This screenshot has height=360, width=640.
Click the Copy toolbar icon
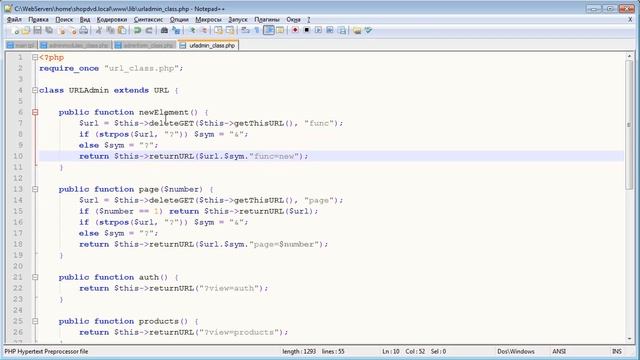pyautogui.click(x=110, y=30)
